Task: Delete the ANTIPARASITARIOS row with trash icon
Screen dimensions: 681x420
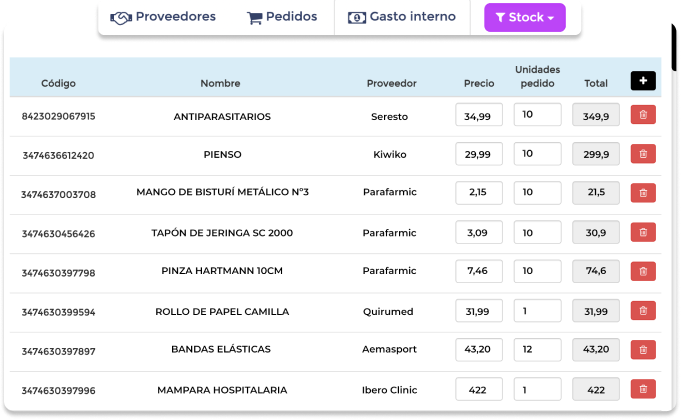Action: (x=643, y=115)
